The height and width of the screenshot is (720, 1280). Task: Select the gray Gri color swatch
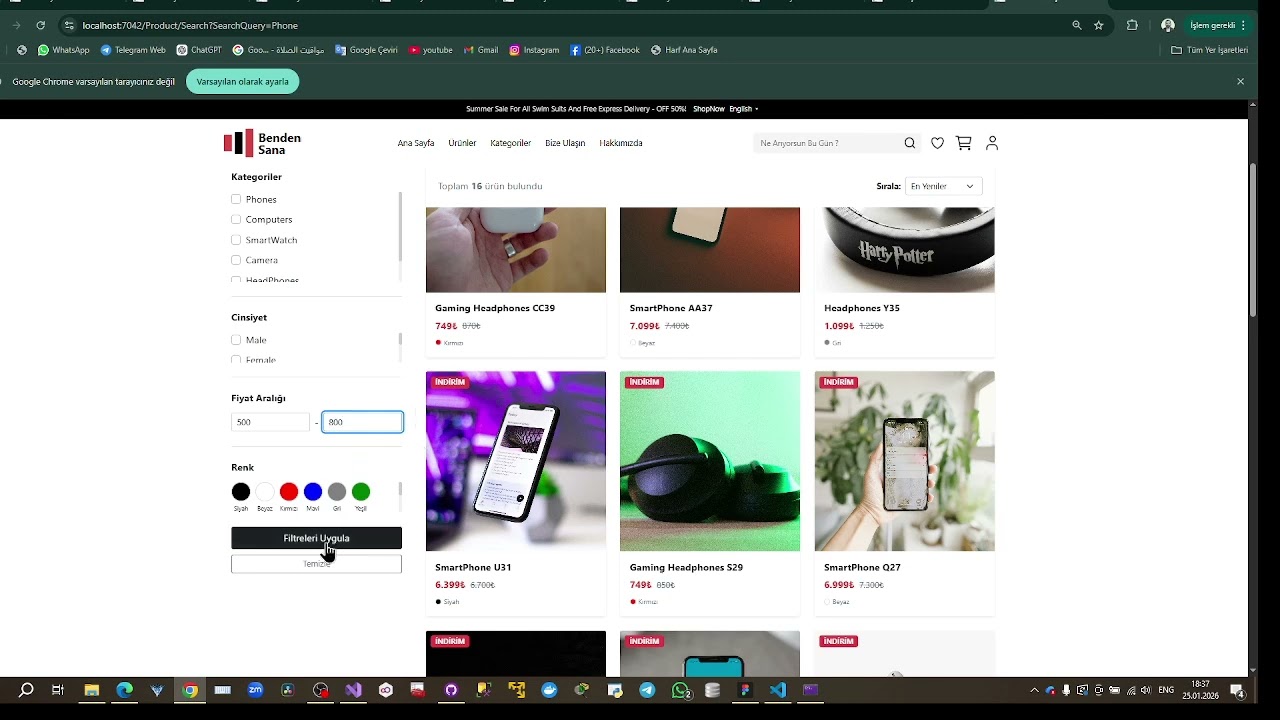[337, 492]
